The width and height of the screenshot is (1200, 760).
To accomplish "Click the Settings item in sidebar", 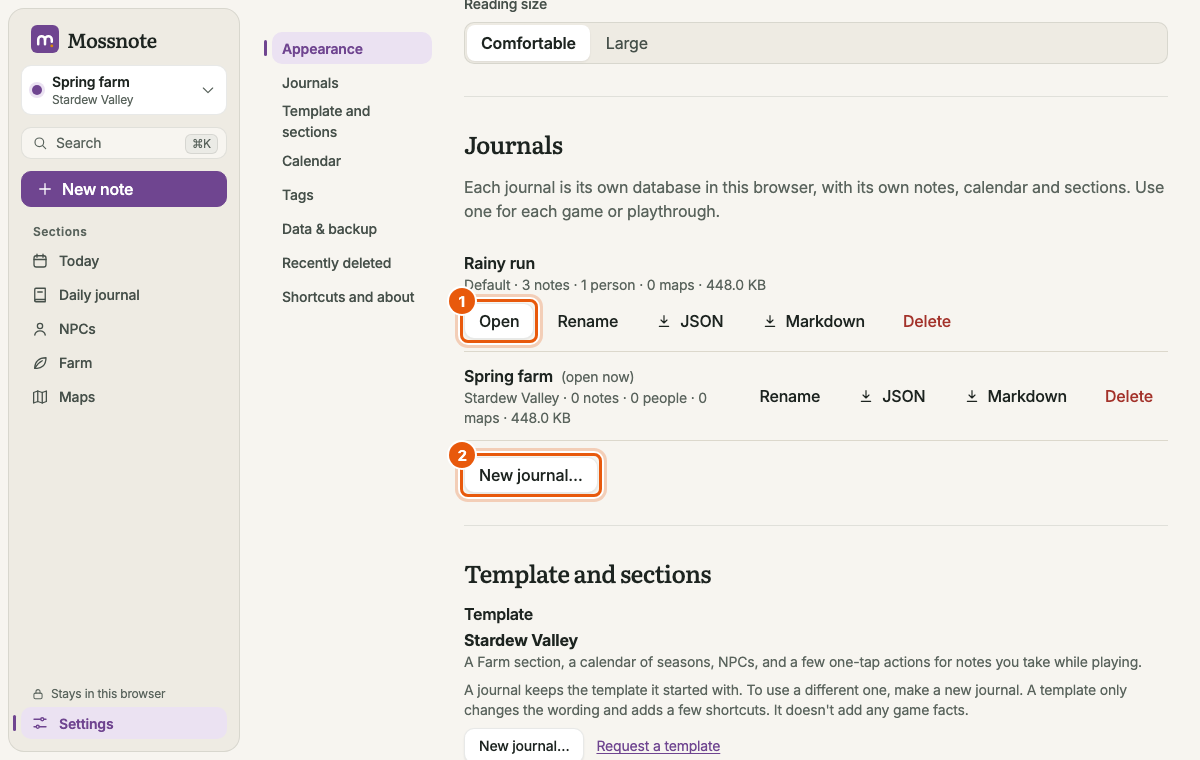I will coord(124,724).
